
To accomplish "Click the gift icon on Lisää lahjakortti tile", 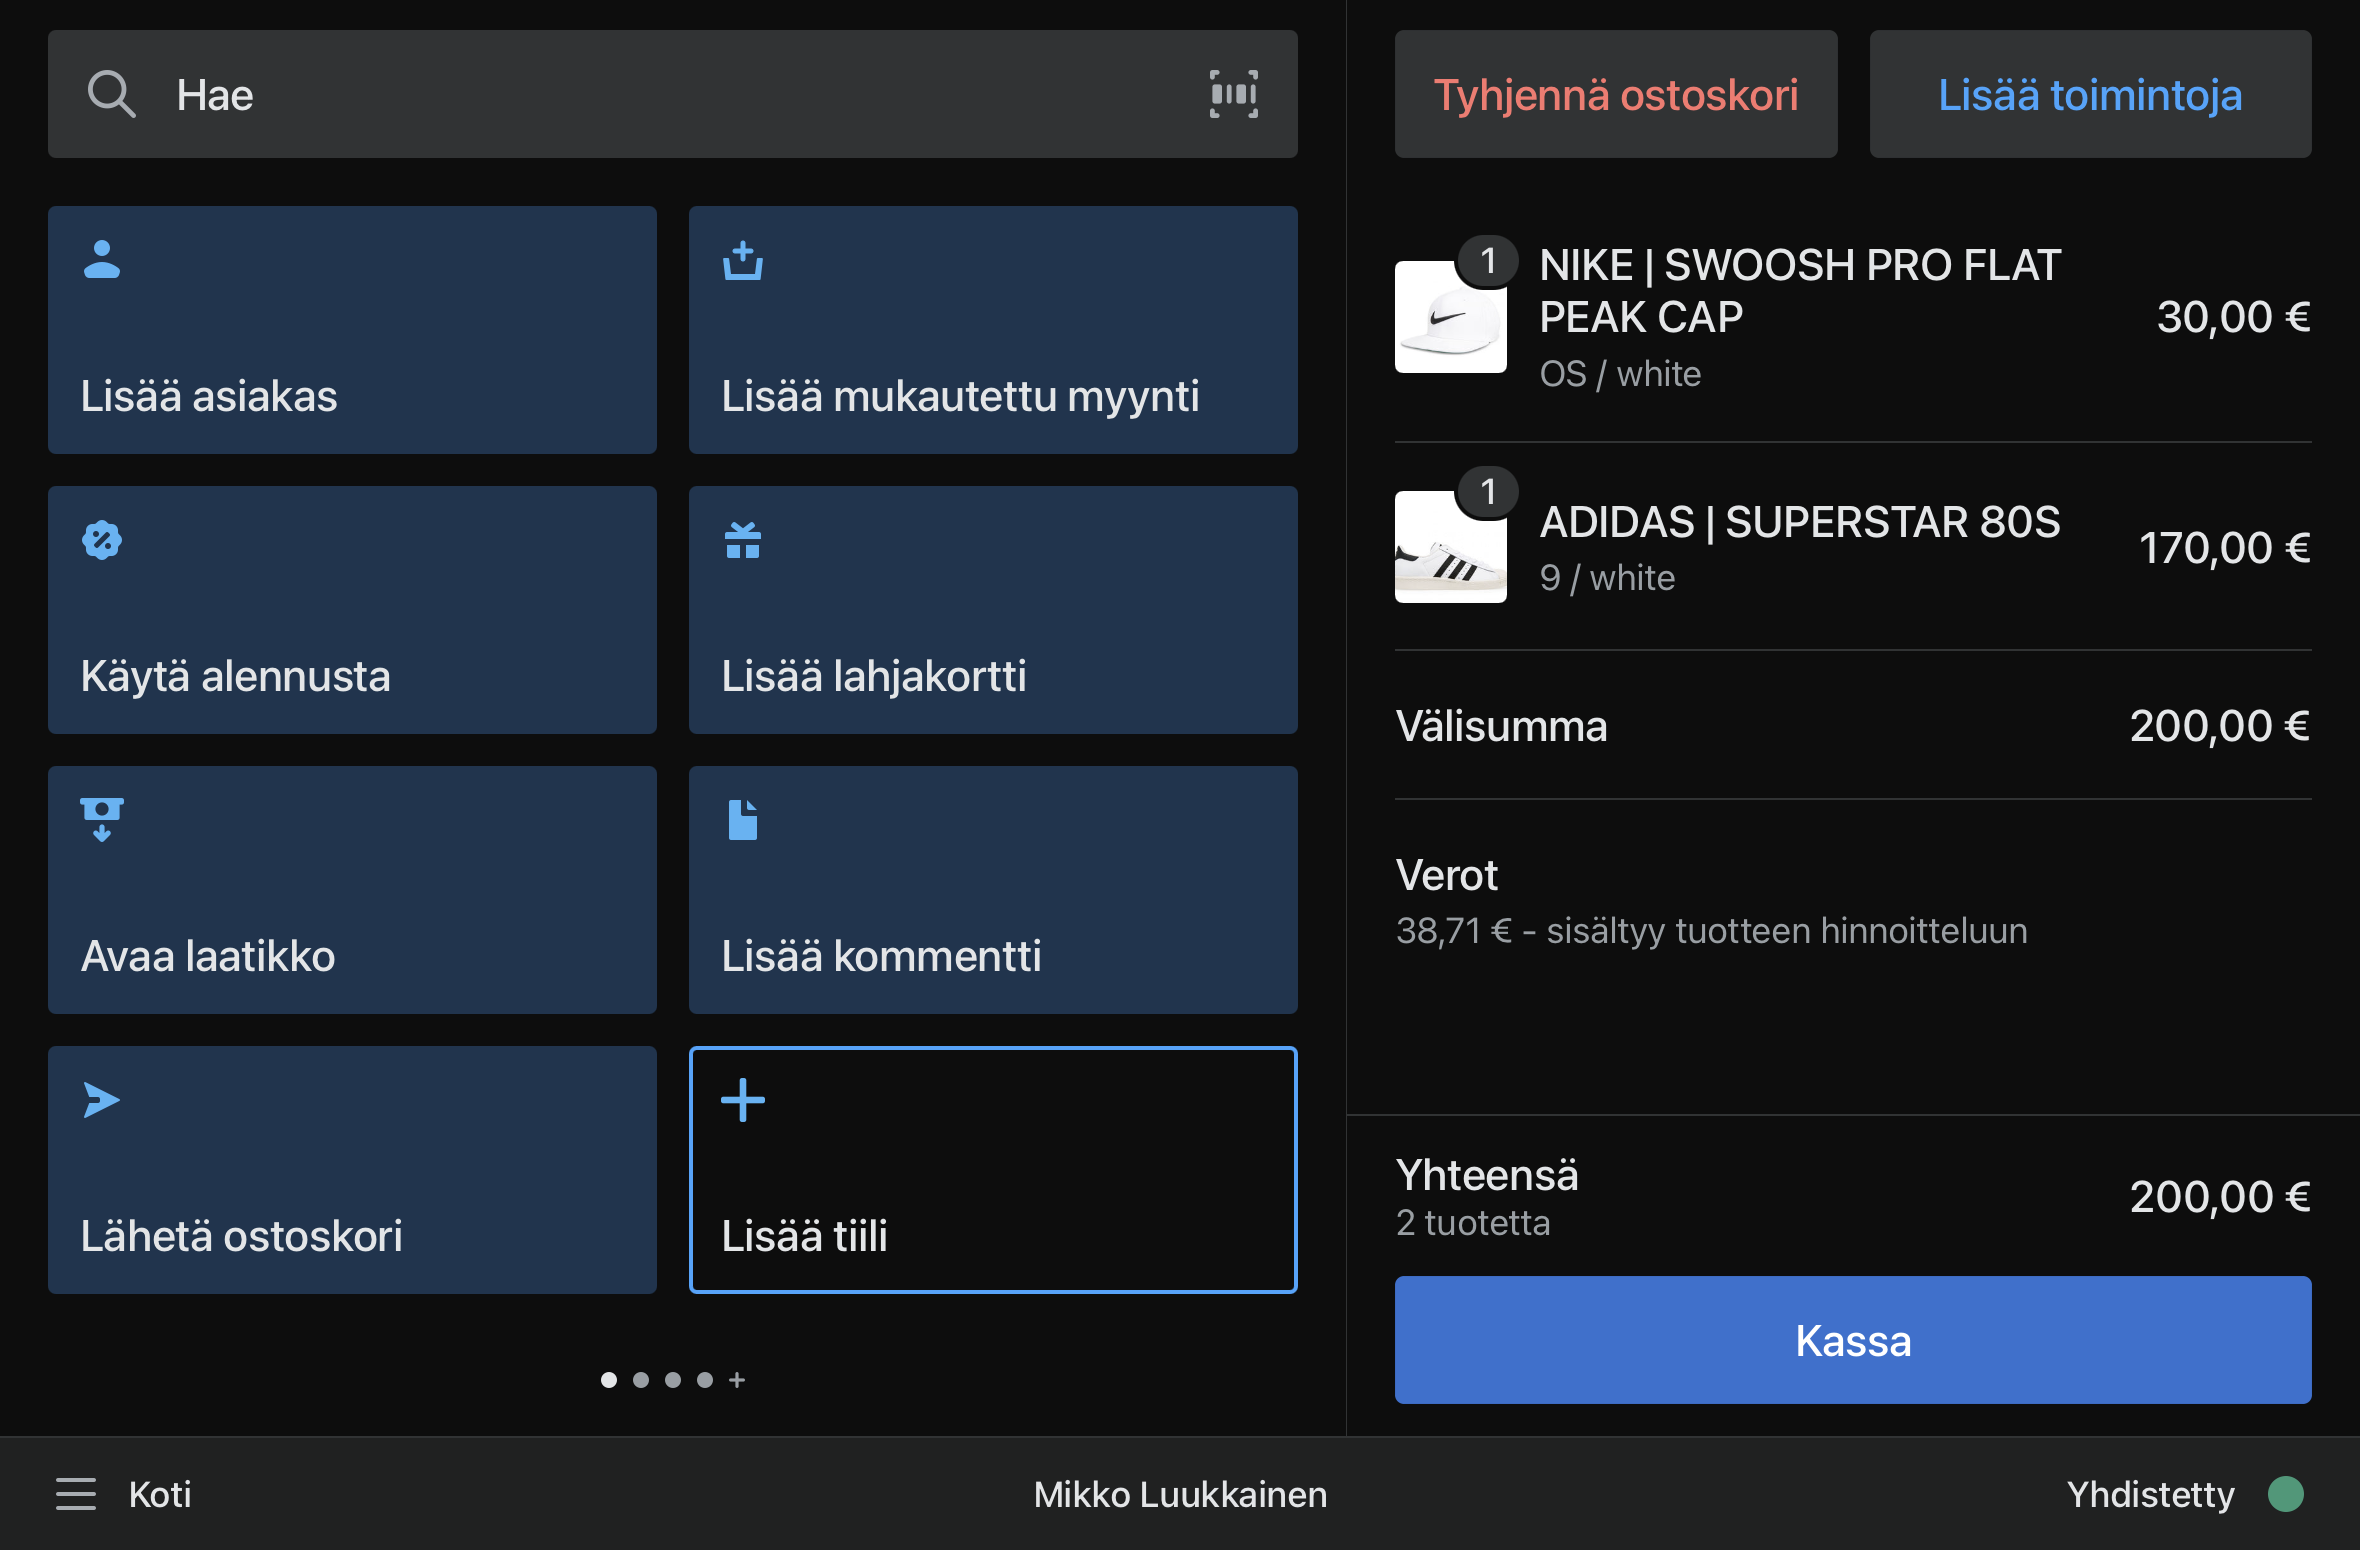I will [x=743, y=540].
